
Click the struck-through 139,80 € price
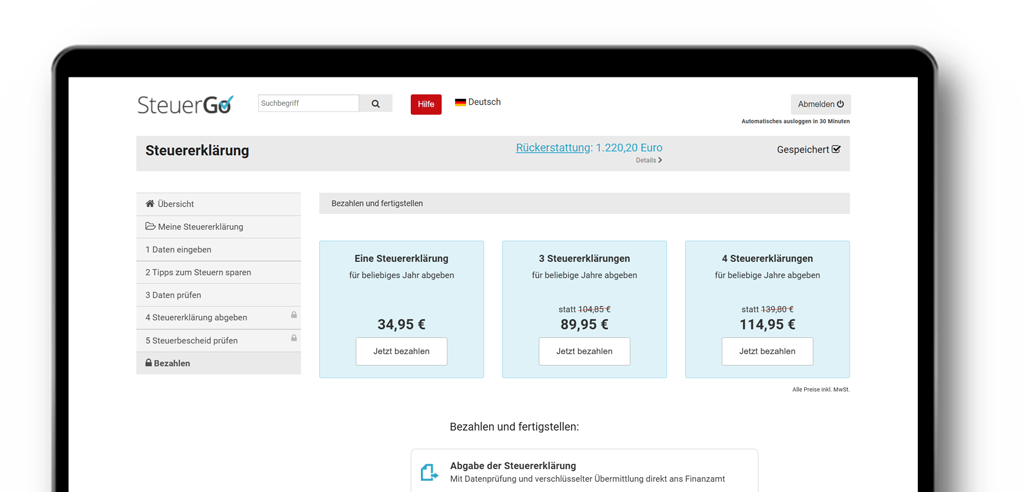[777, 310]
